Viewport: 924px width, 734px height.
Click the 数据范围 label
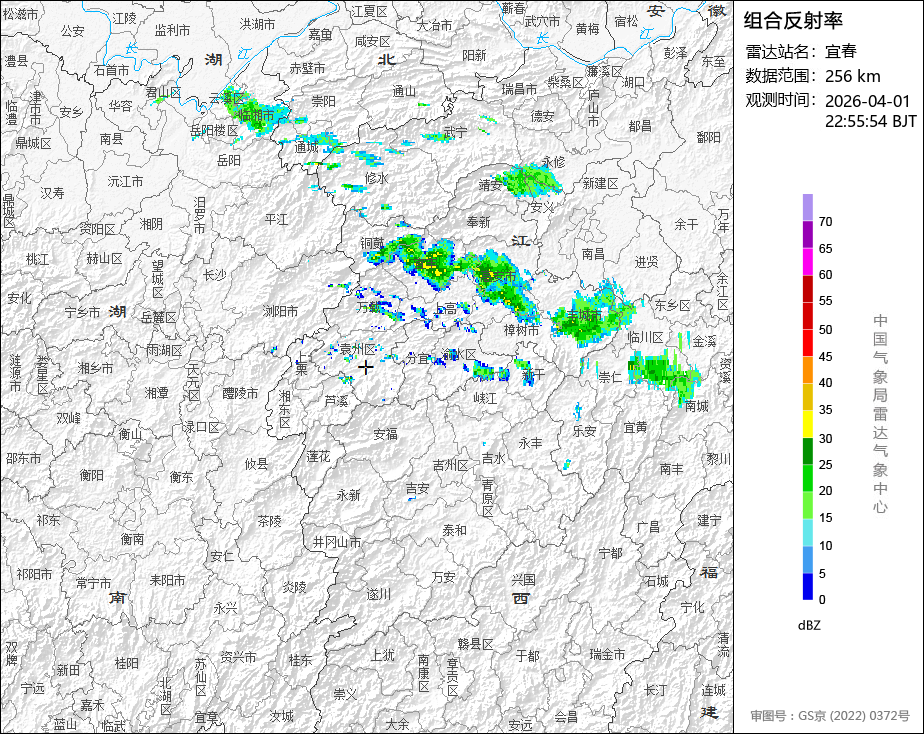click(x=781, y=76)
